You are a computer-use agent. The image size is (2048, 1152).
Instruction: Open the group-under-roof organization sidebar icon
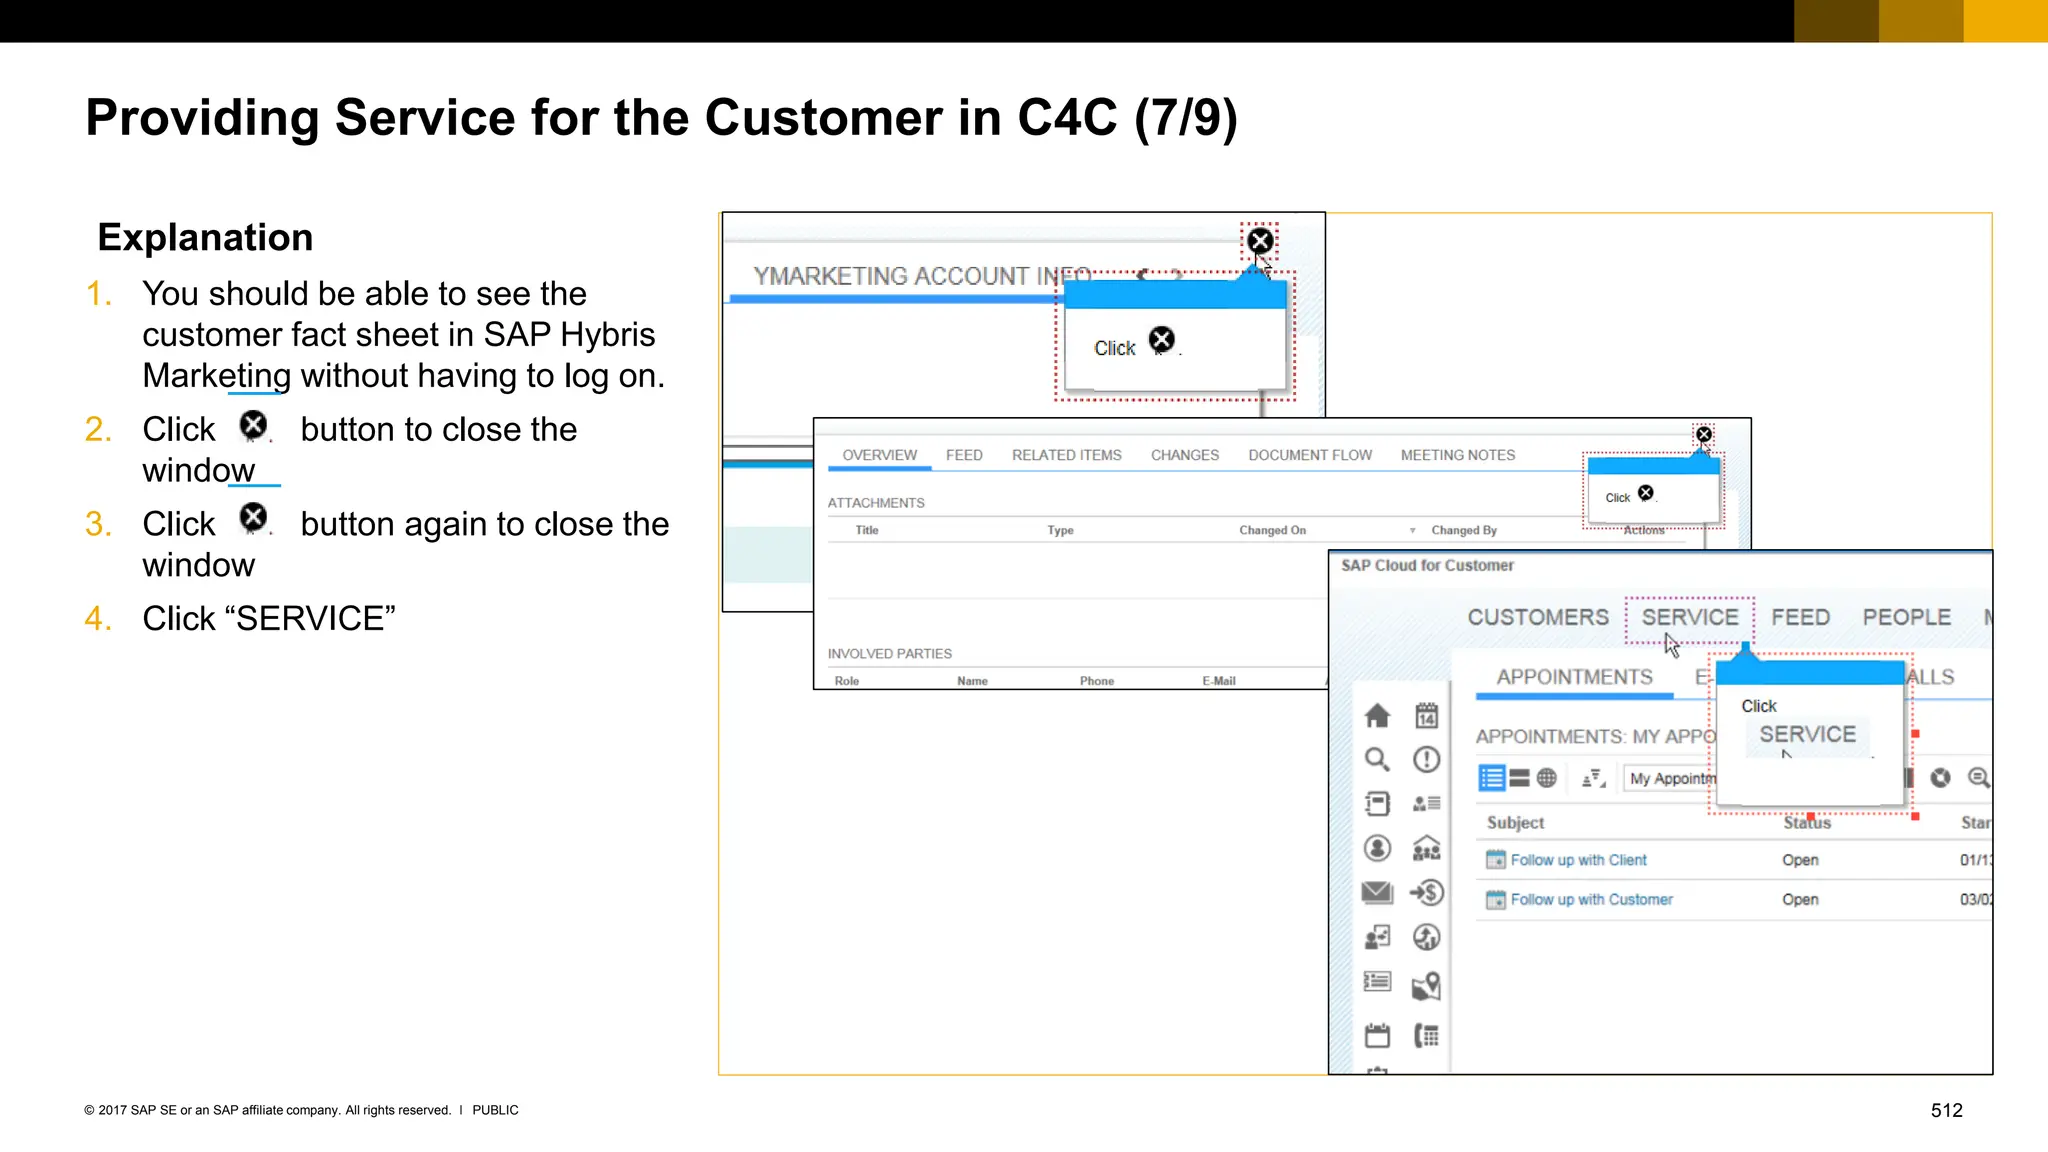click(1426, 848)
